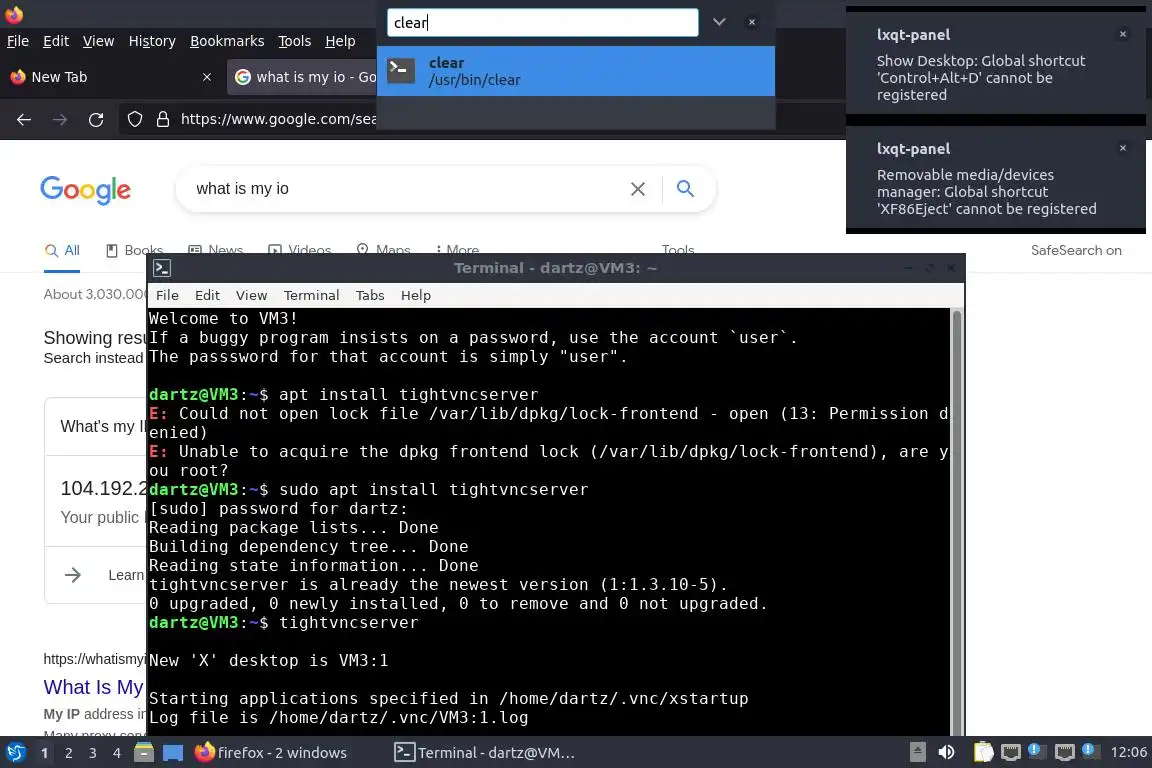Dismiss the Removable media shortcut notification

point(1123,148)
